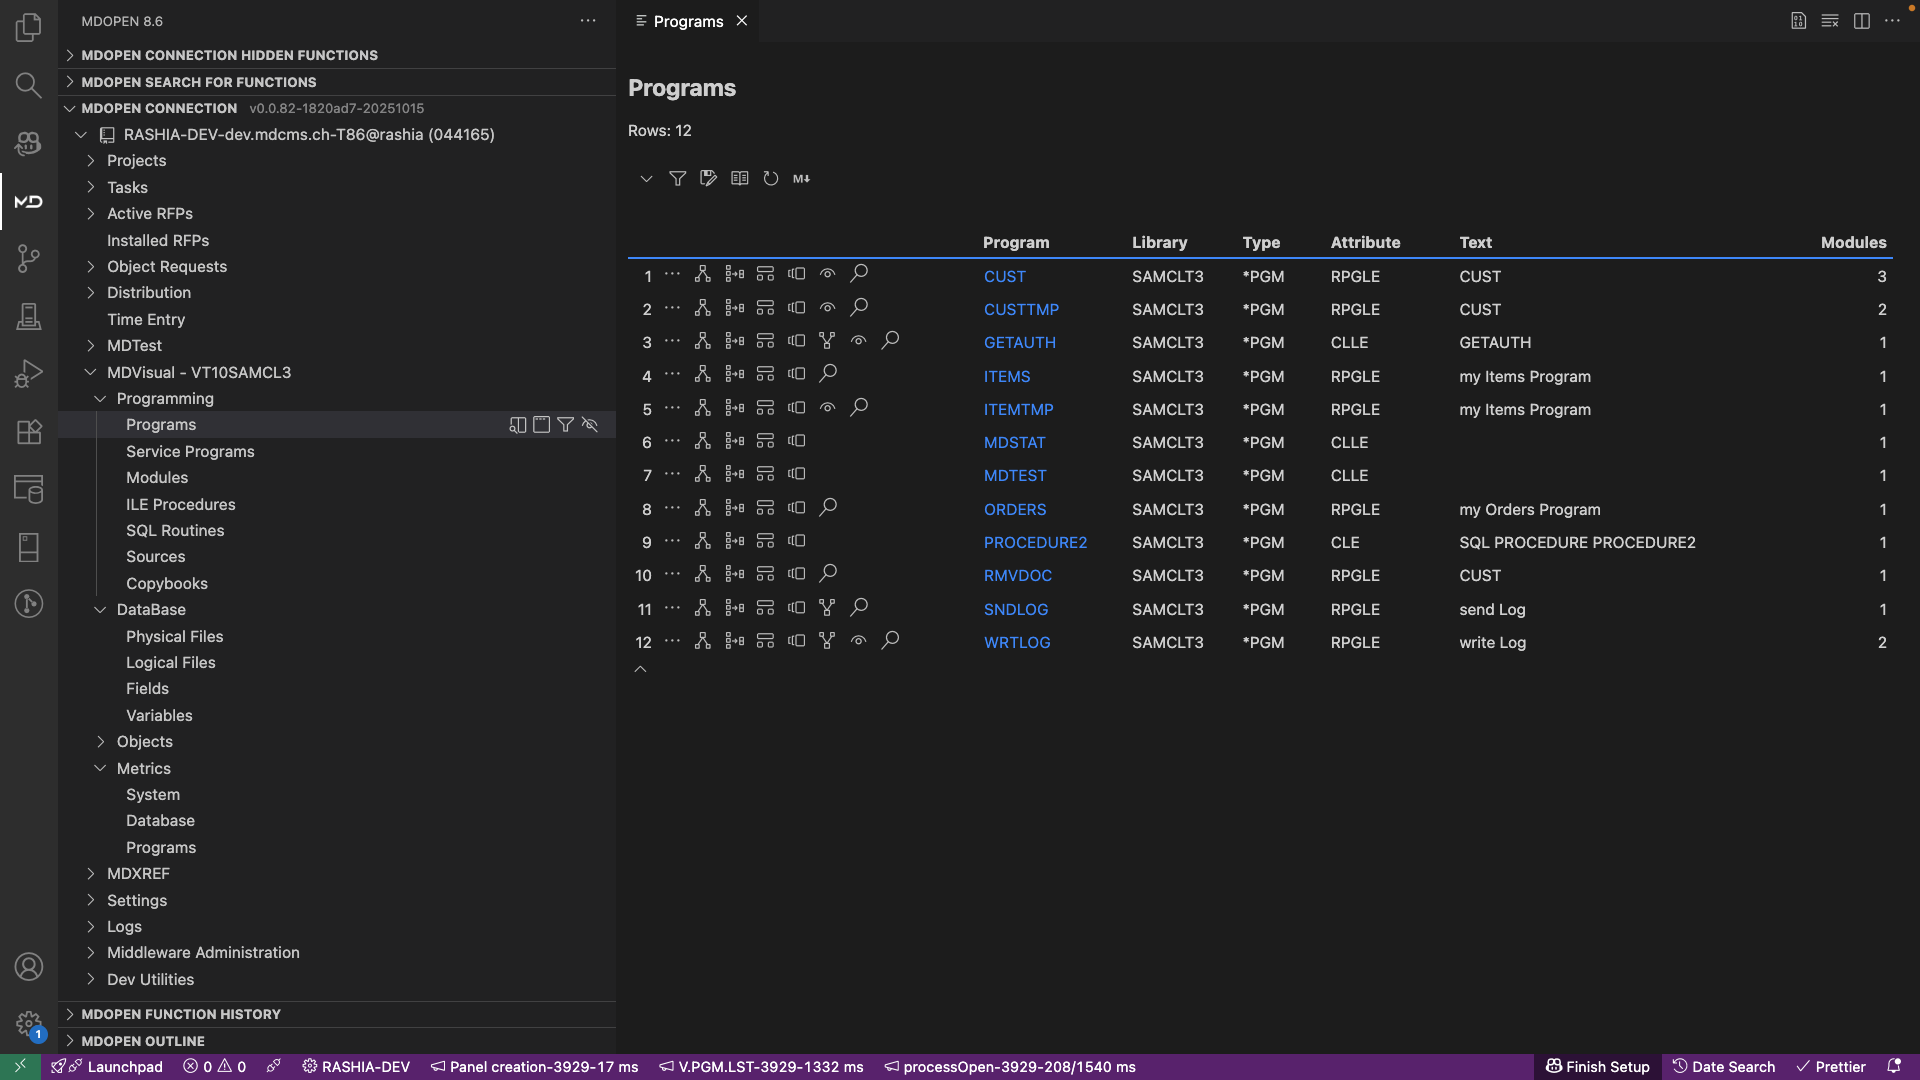This screenshot has width=1920, height=1080.
Task: Toggle the eye icon in CUSTTMP row
Action: pyautogui.click(x=827, y=307)
